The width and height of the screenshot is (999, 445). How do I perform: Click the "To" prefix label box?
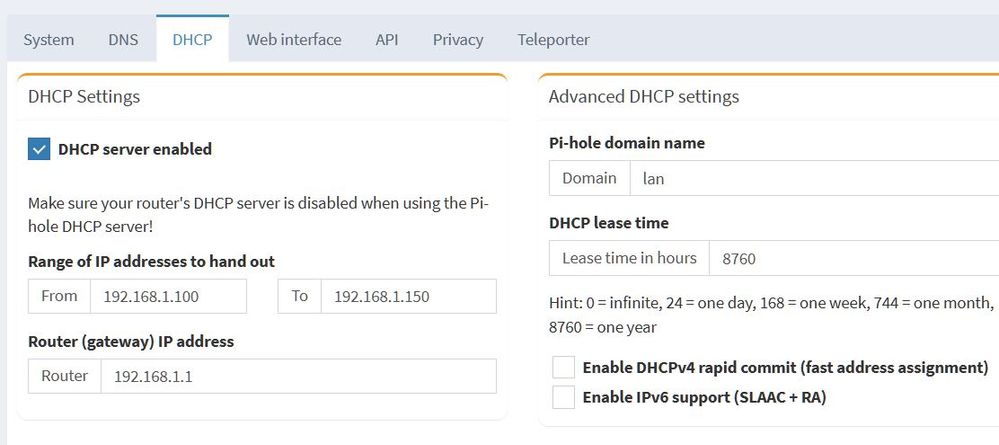(x=300, y=297)
